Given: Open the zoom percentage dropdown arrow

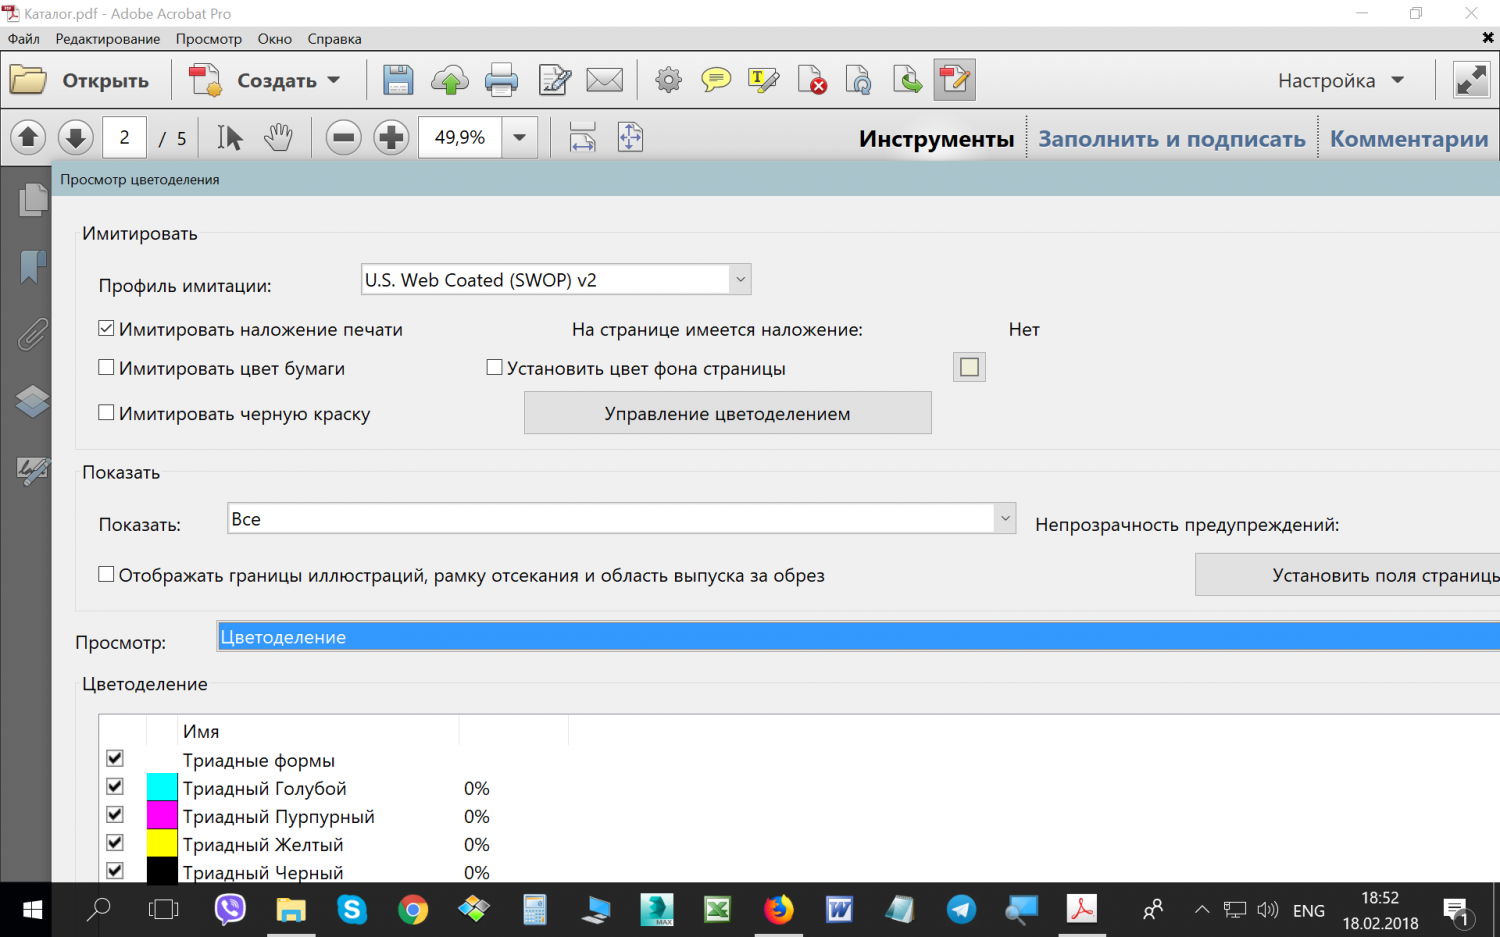Looking at the screenshot, I should (519, 137).
